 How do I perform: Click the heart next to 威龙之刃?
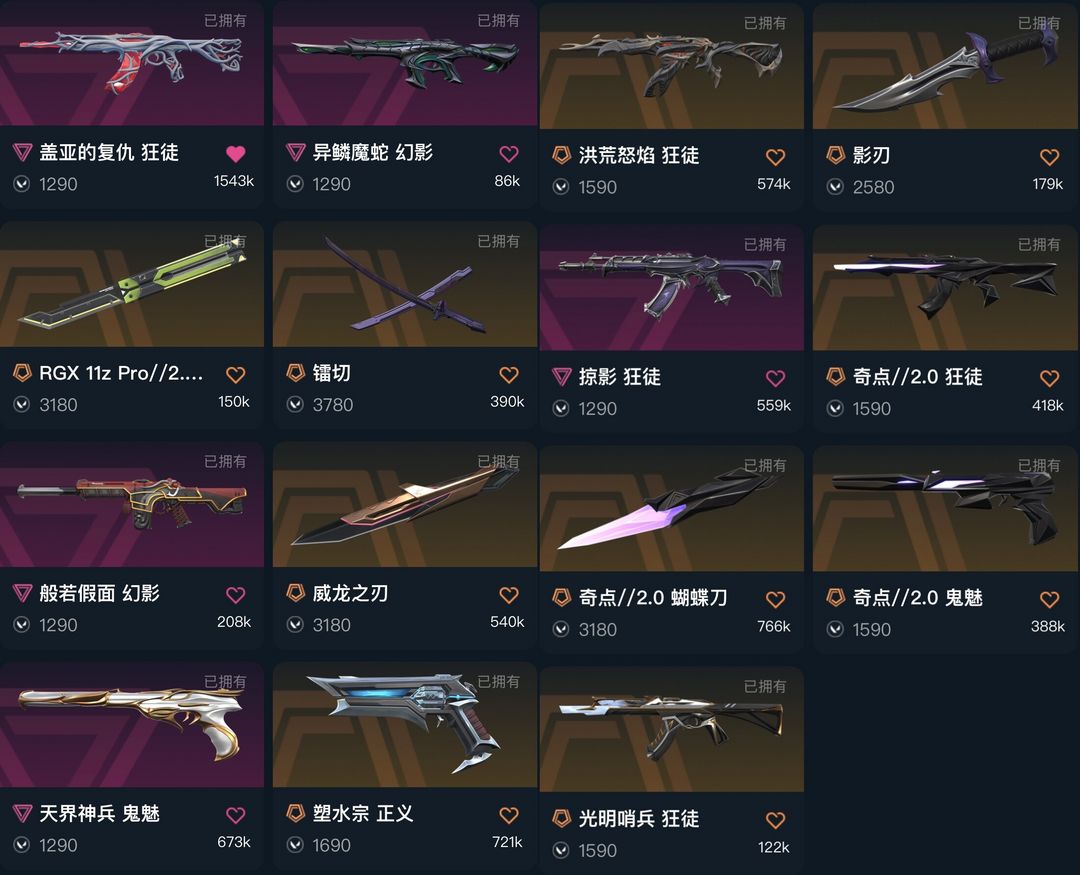pyautogui.click(x=509, y=595)
